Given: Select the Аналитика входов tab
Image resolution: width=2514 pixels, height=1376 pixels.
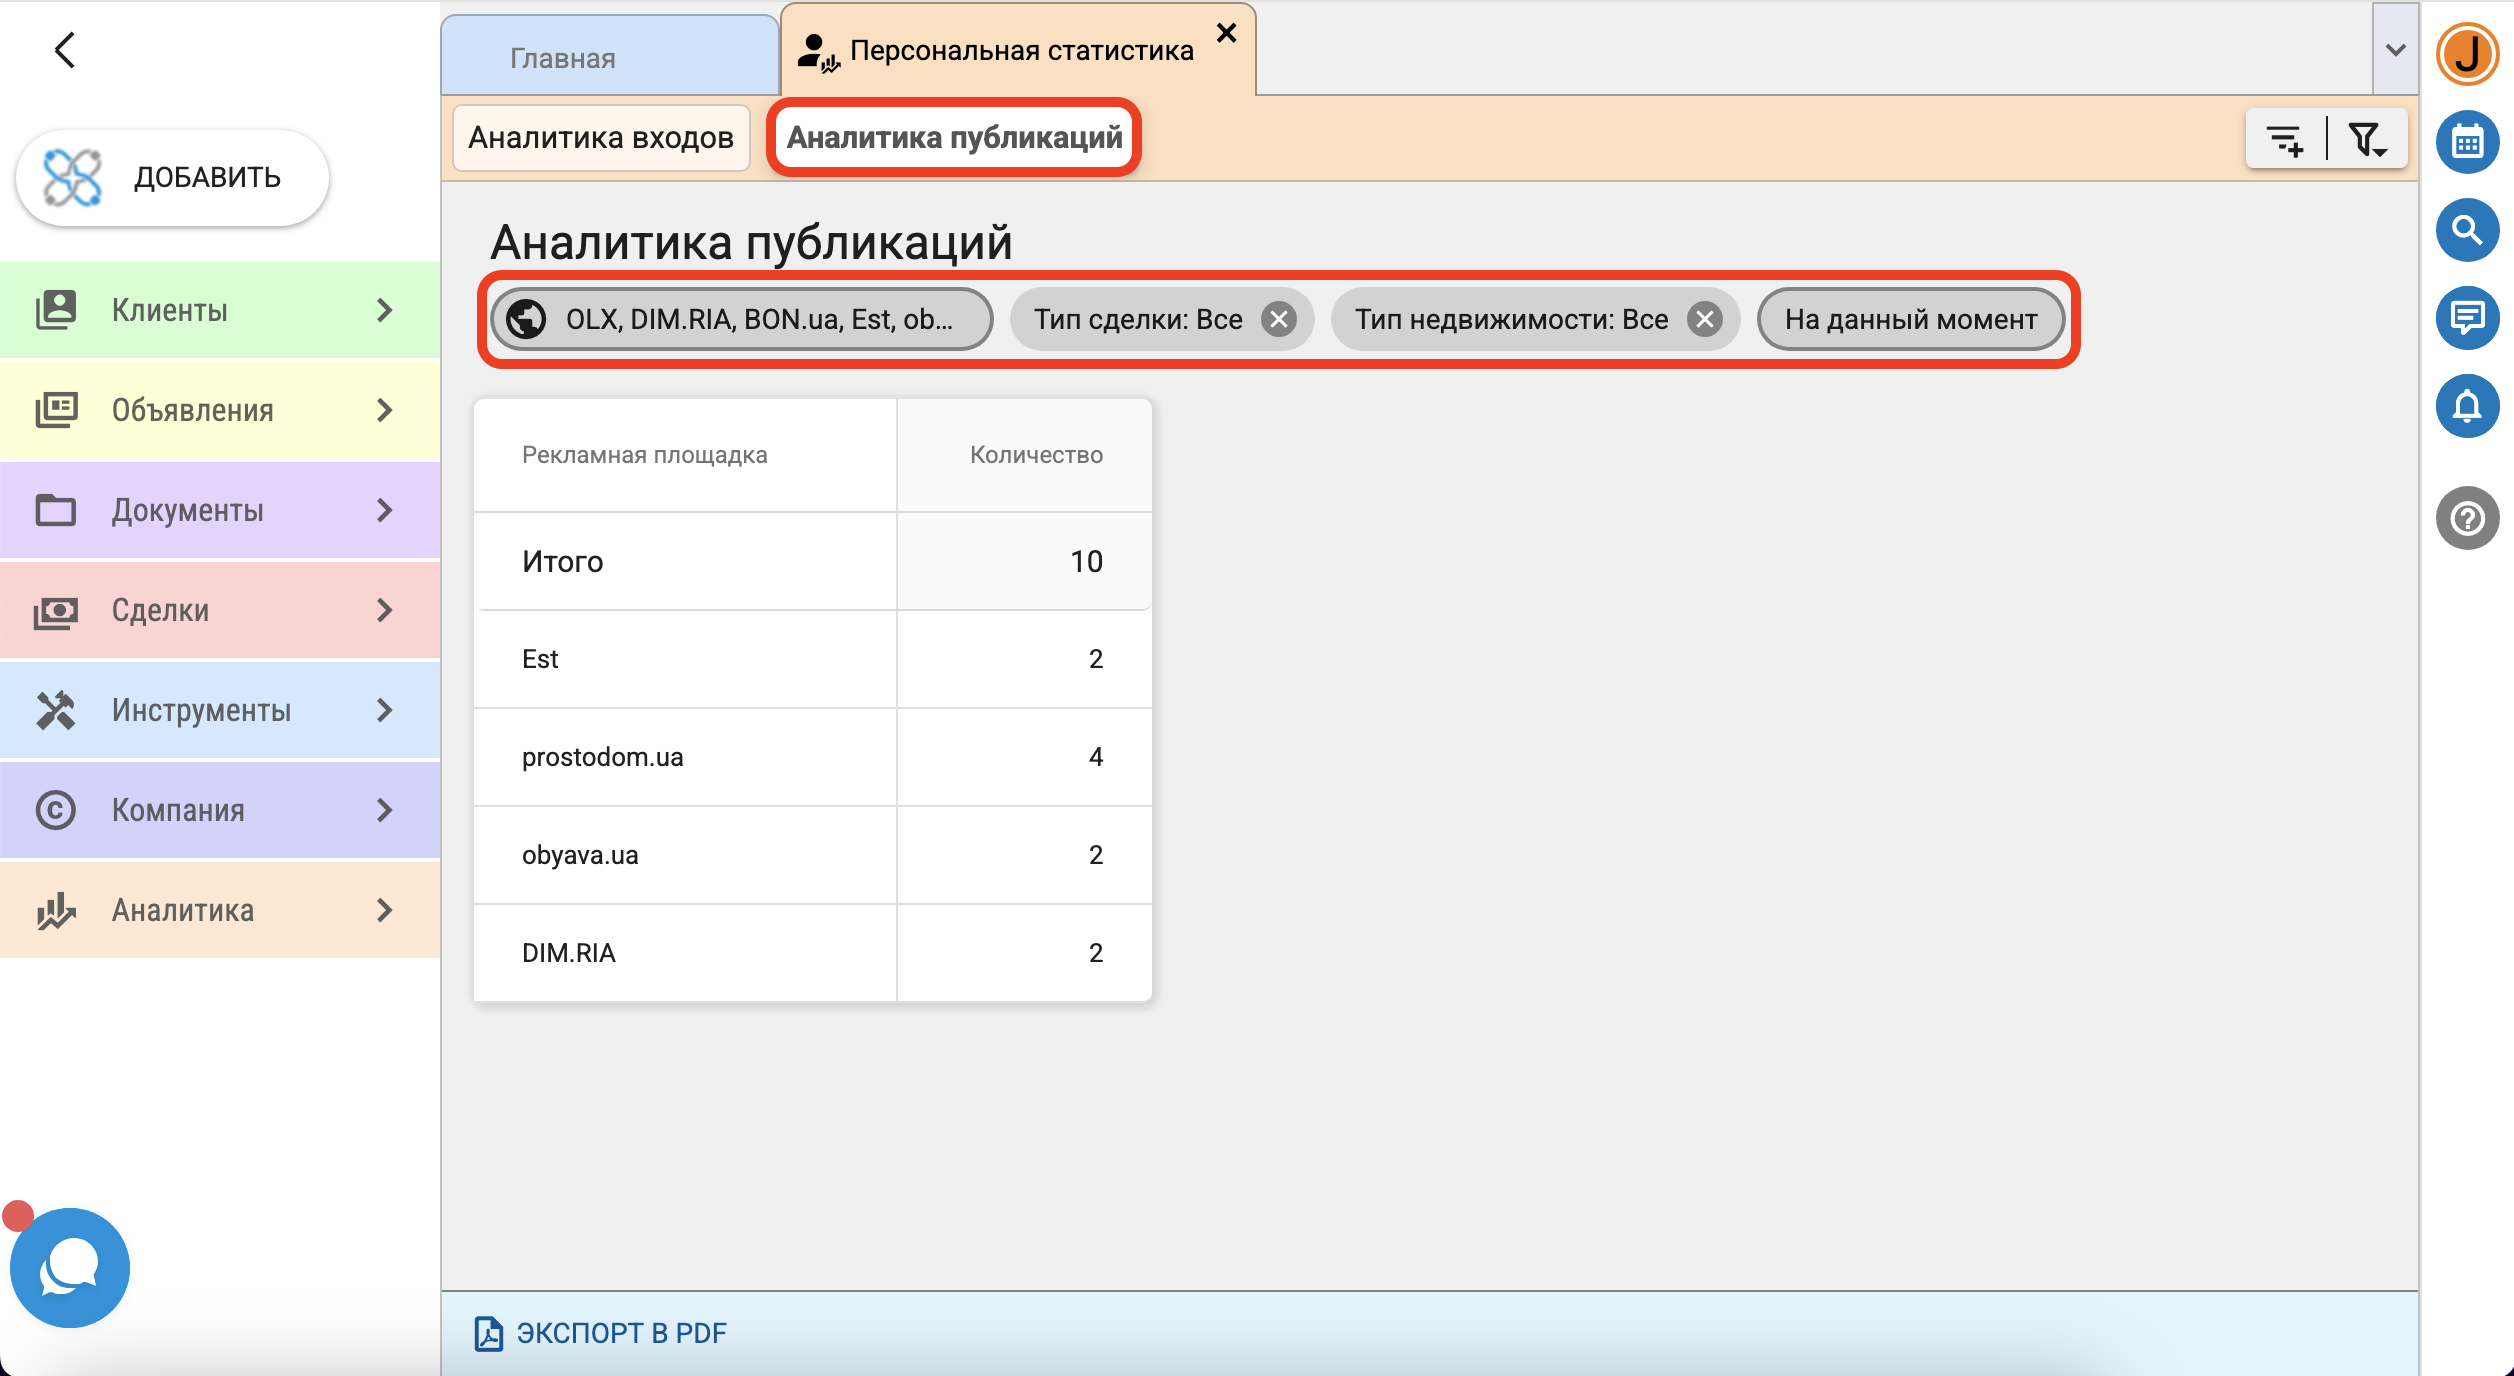Looking at the screenshot, I should click(x=601, y=138).
